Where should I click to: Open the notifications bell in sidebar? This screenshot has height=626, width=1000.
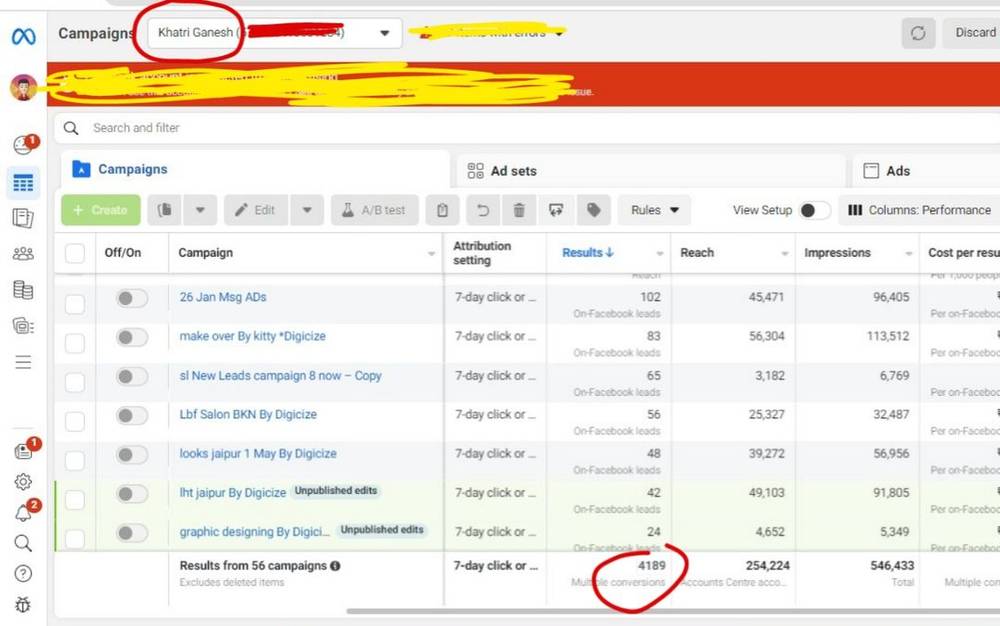click(23, 513)
